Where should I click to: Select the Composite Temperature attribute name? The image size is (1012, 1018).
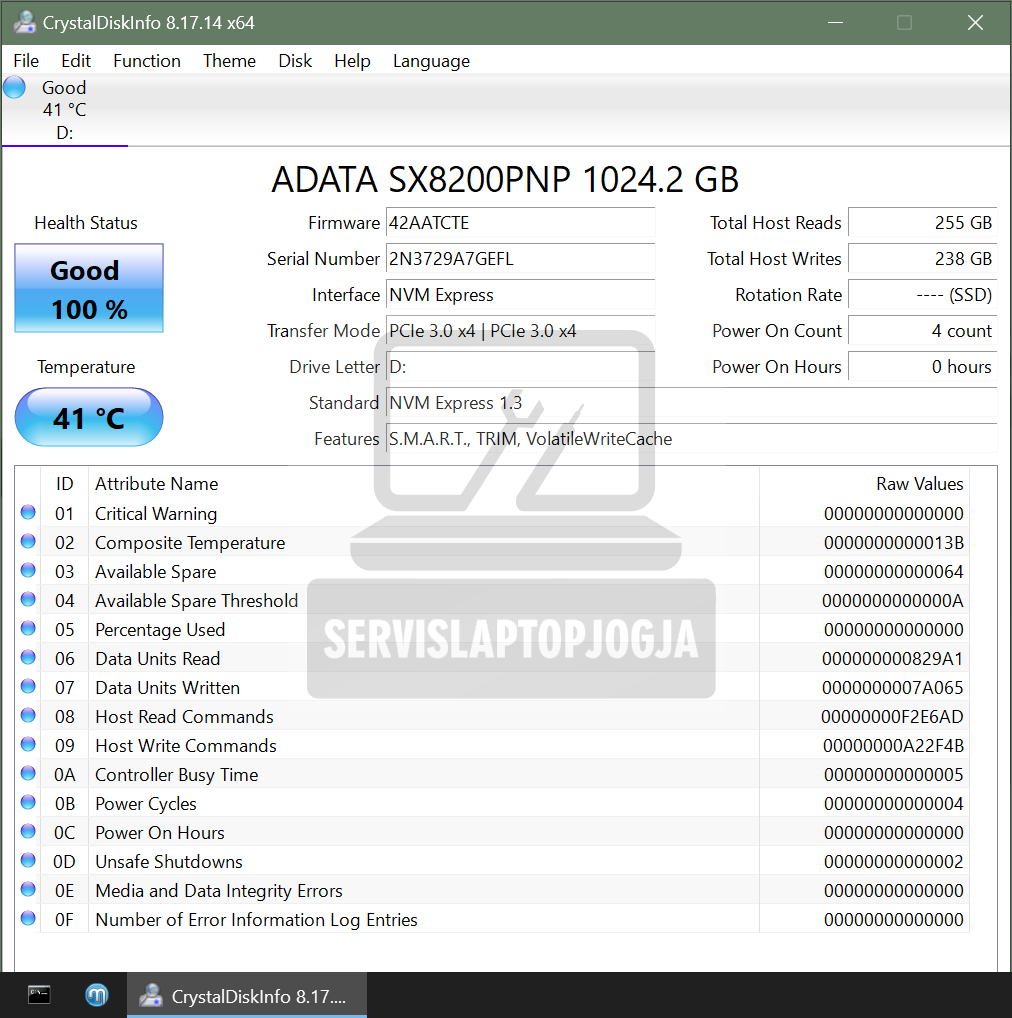[190, 543]
